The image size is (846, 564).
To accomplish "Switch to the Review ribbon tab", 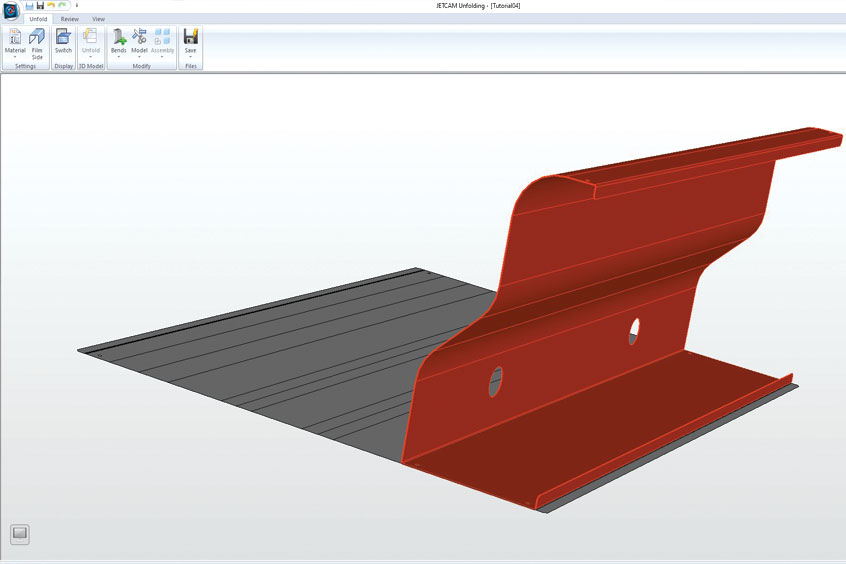I will 70,19.
